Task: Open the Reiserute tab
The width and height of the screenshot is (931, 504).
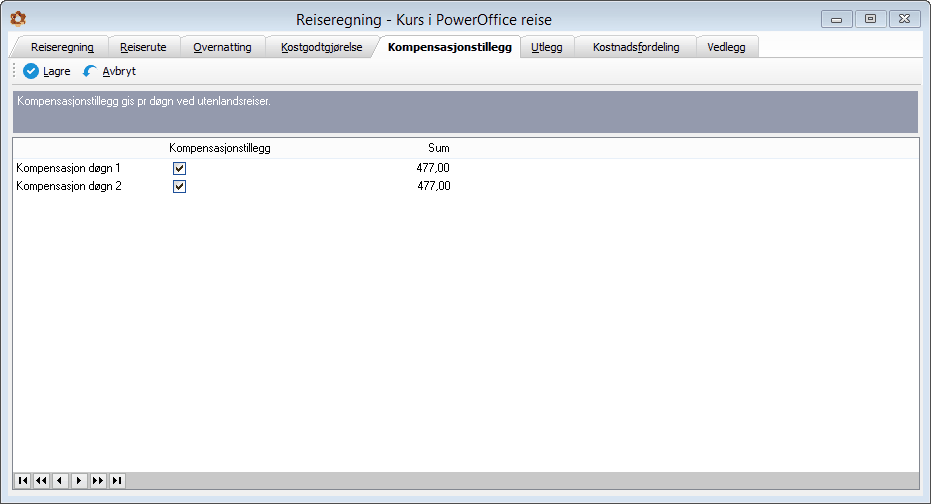Action: [x=143, y=47]
